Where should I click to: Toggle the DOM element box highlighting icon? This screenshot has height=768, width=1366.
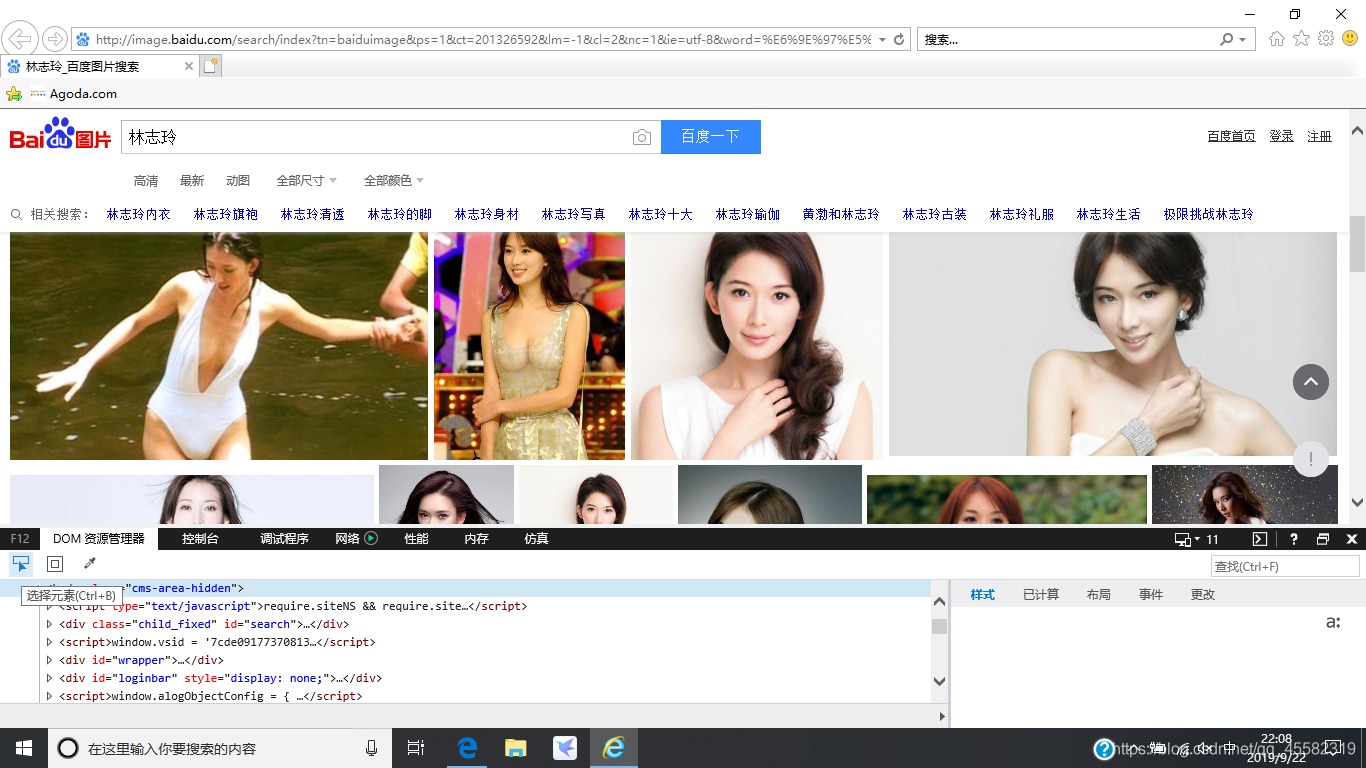(55, 564)
